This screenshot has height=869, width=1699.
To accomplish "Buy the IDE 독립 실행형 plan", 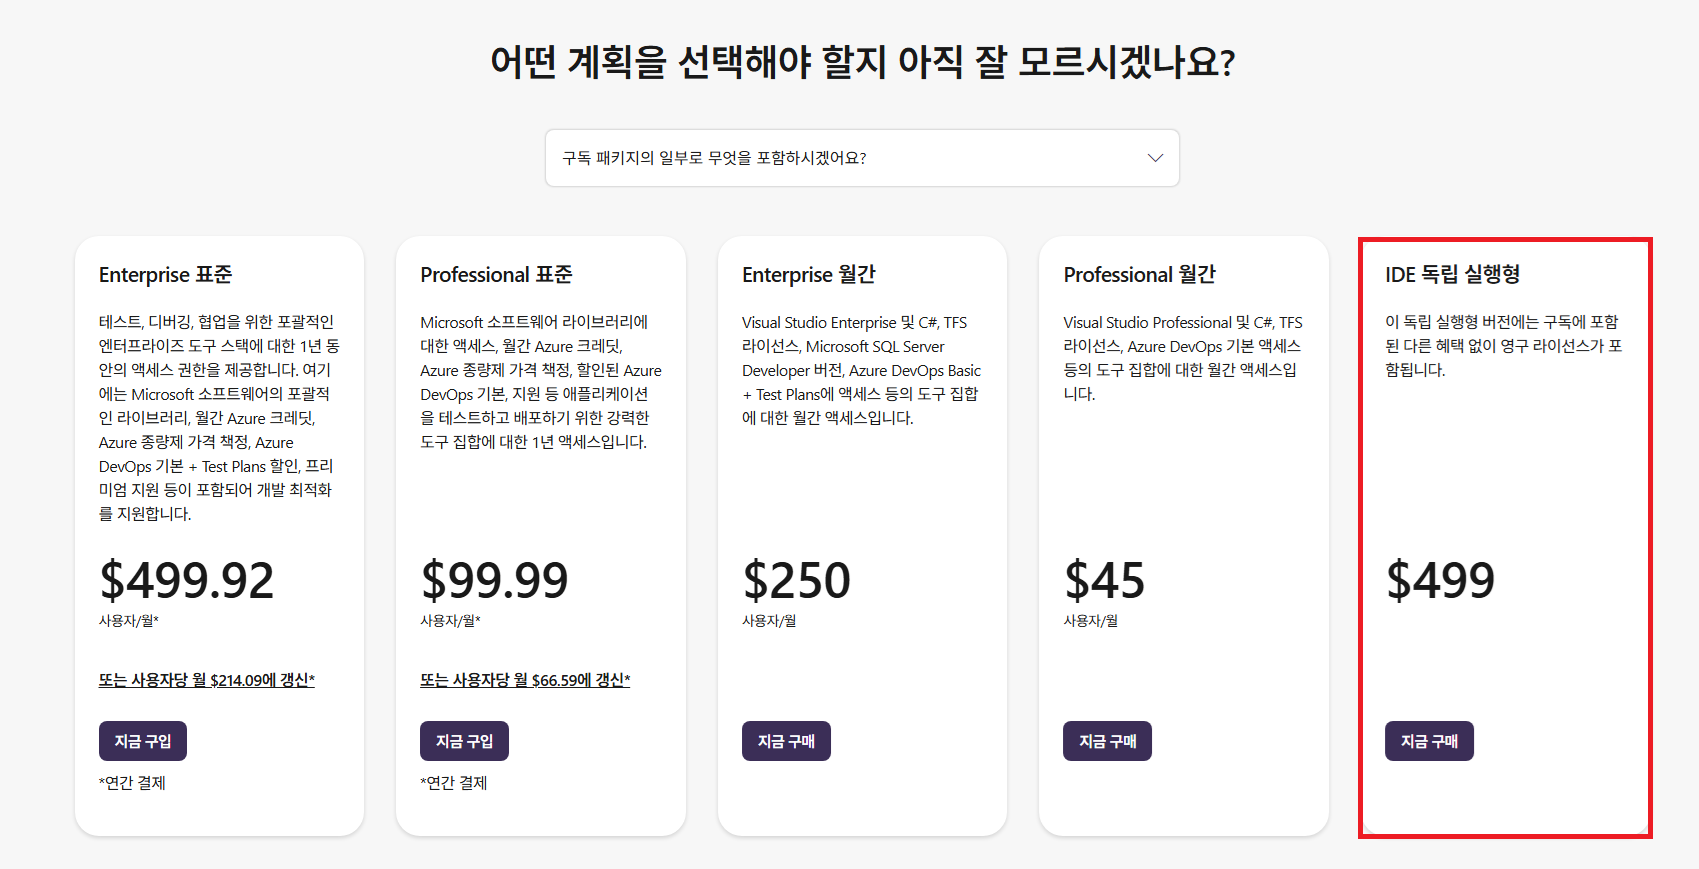I will [x=1429, y=741].
